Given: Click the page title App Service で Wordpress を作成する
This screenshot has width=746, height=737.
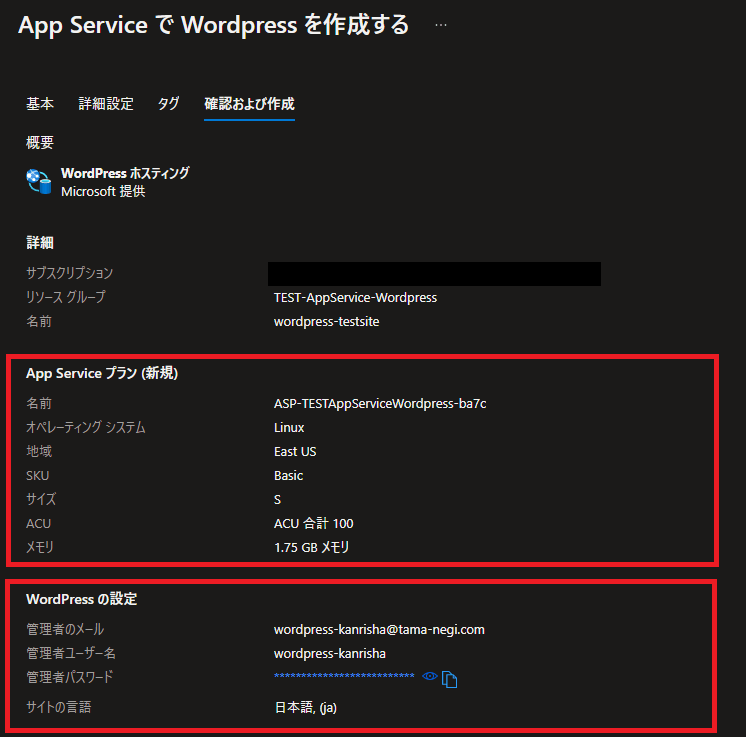Looking at the screenshot, I should coord(214,25).
